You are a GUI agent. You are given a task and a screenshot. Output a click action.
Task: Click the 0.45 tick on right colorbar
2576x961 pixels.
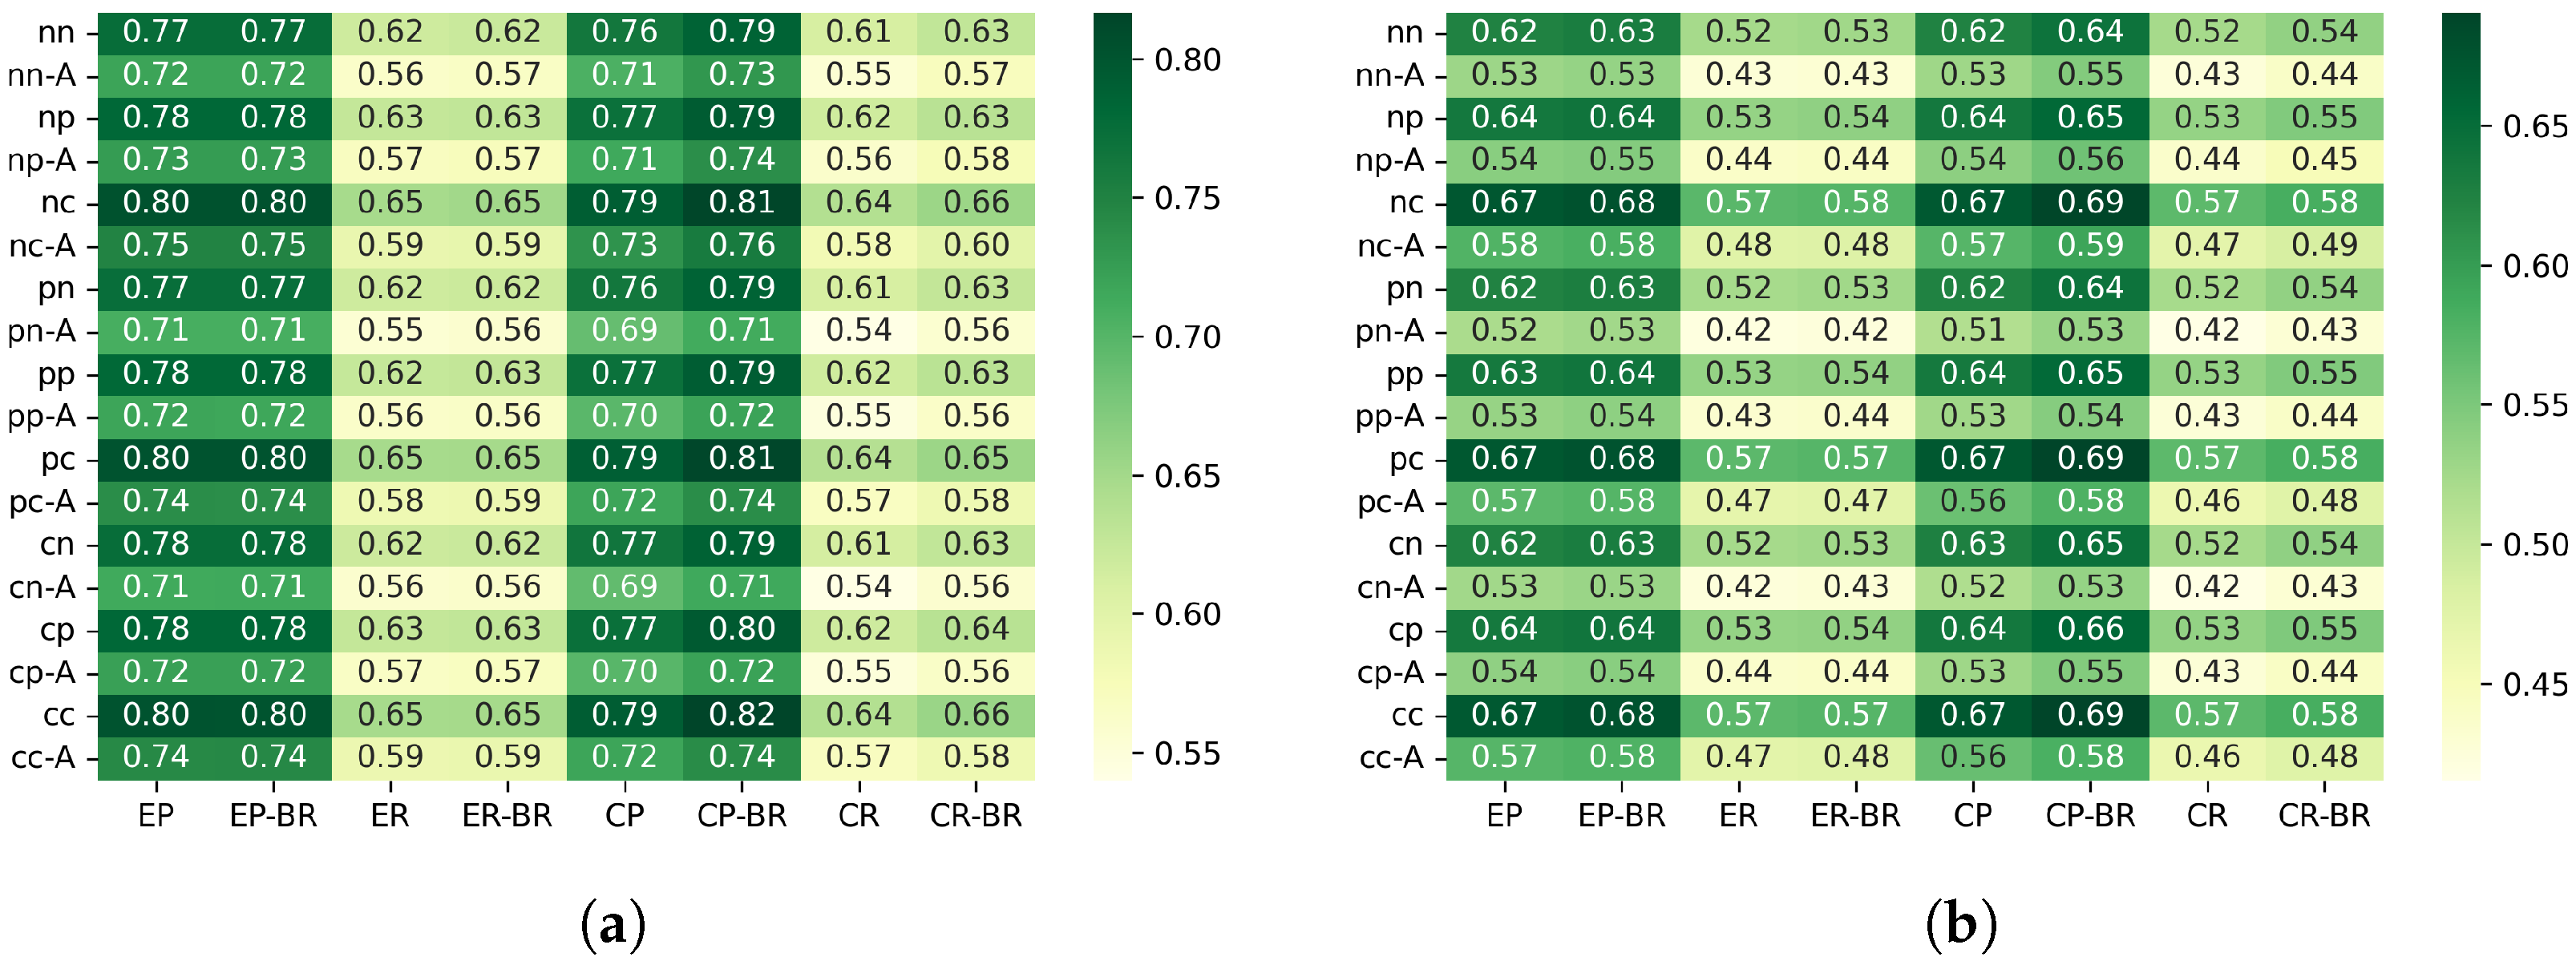click(2535, 685)
